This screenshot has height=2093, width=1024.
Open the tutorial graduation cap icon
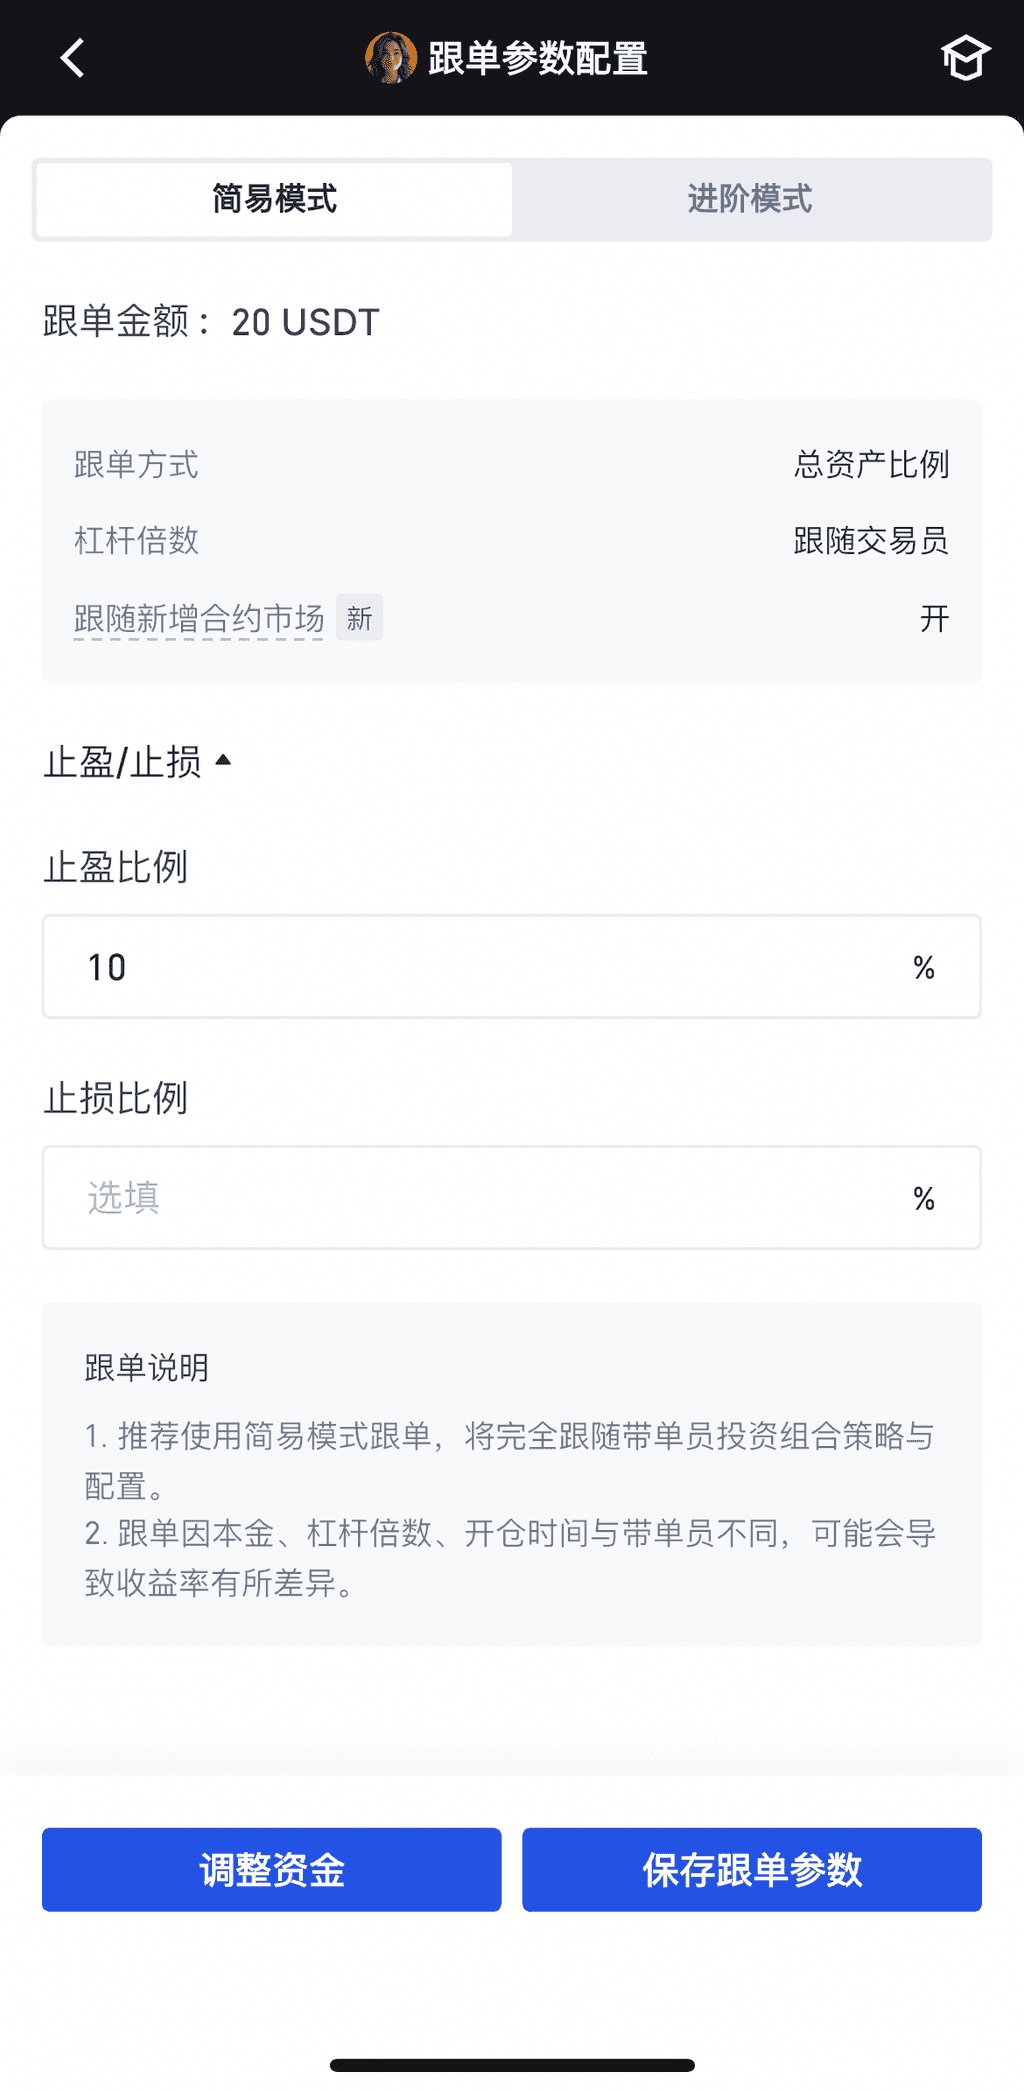[964, 58]
